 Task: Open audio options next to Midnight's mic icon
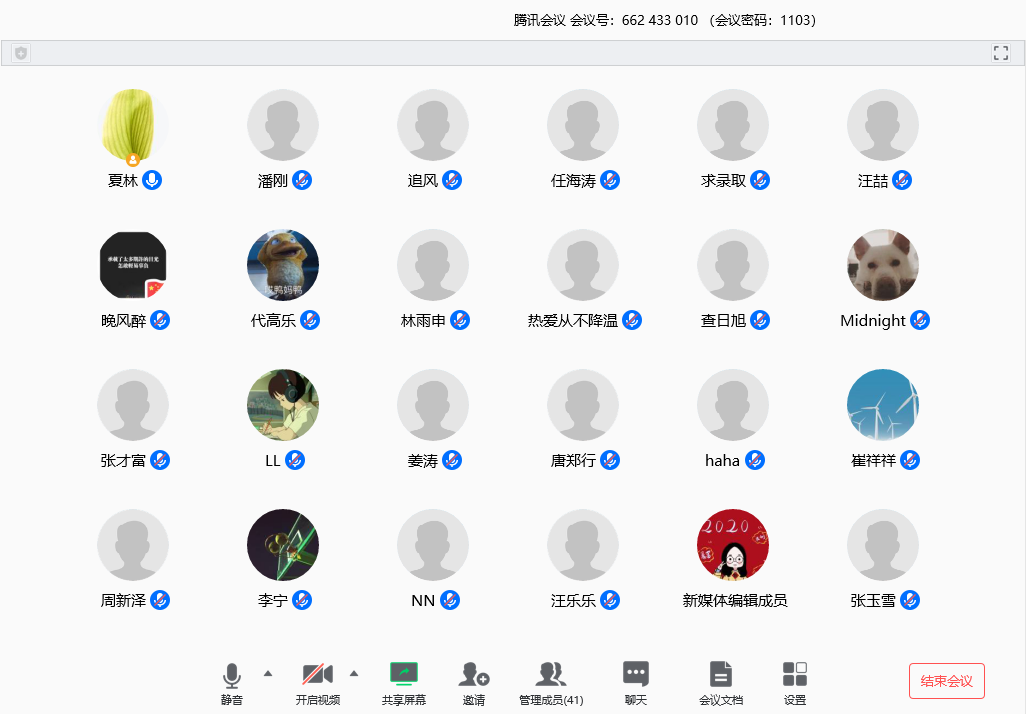tap(919, 321)
